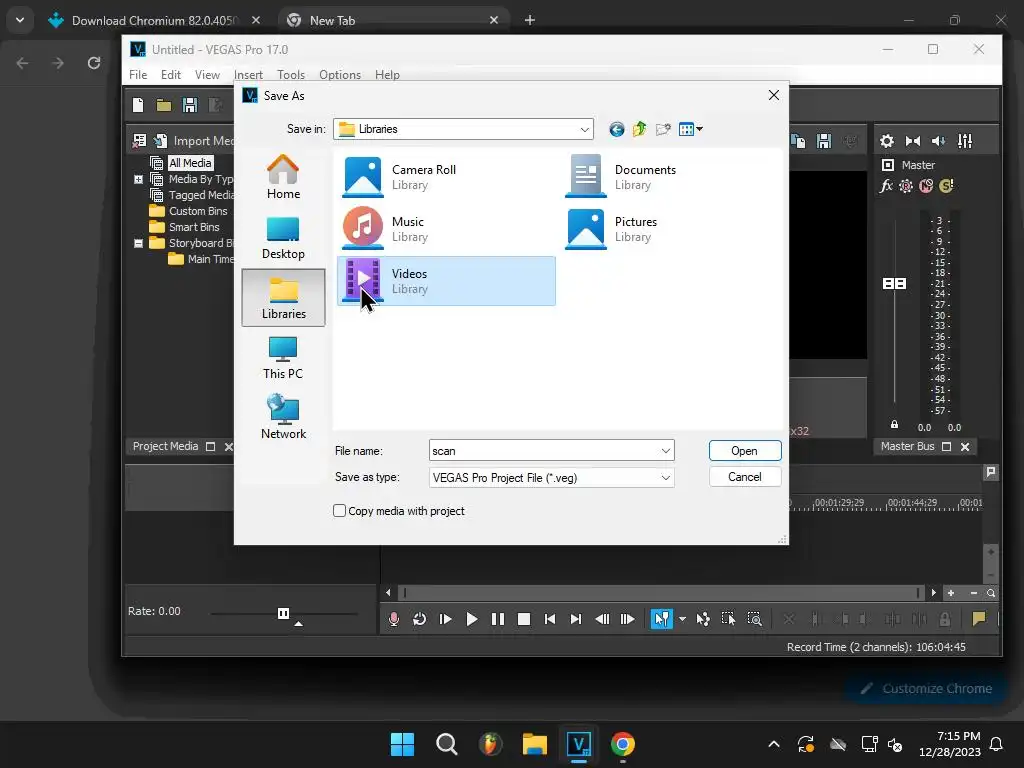Click the Record microphone button
The height and width of the screenshot is (768, 1024).
394,619
